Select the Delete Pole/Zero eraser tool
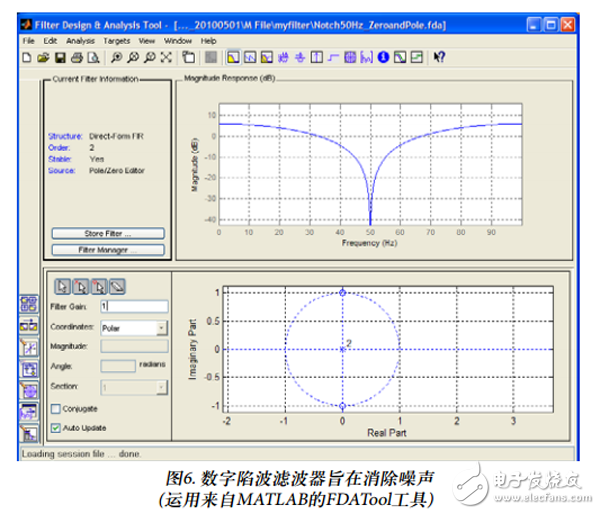 point(115,284)
